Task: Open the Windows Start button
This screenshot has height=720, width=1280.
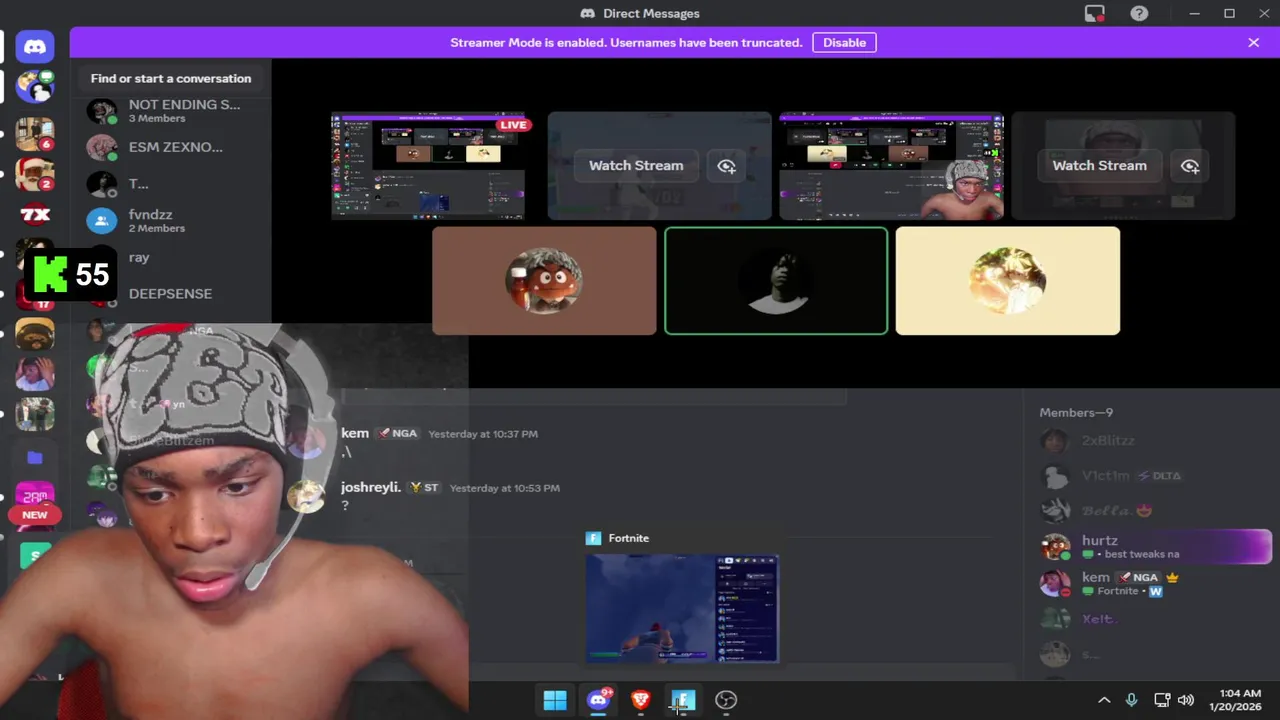Action: click(x=555, y=700)
